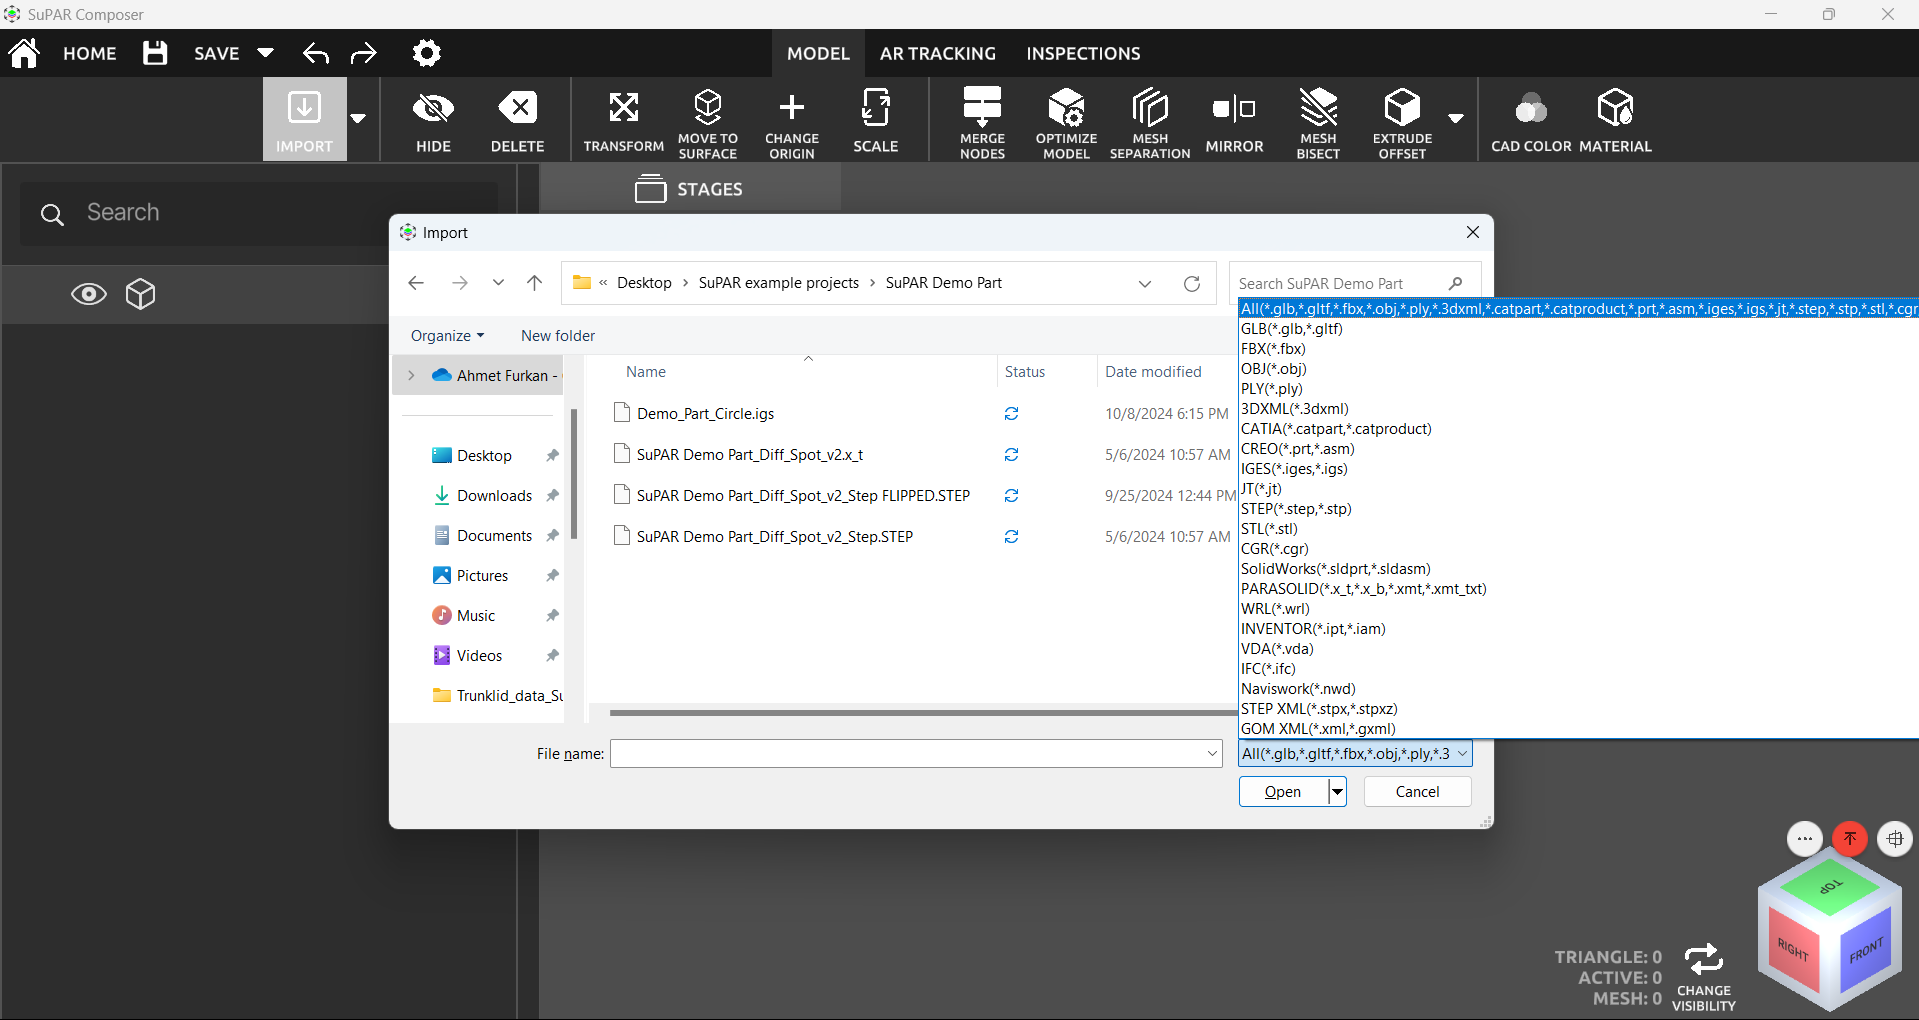Image resolution: width=1919 pixels, height=1020 pixels.
Task: Go forward in the Import dialog
Action: click(x=460, y=283)
